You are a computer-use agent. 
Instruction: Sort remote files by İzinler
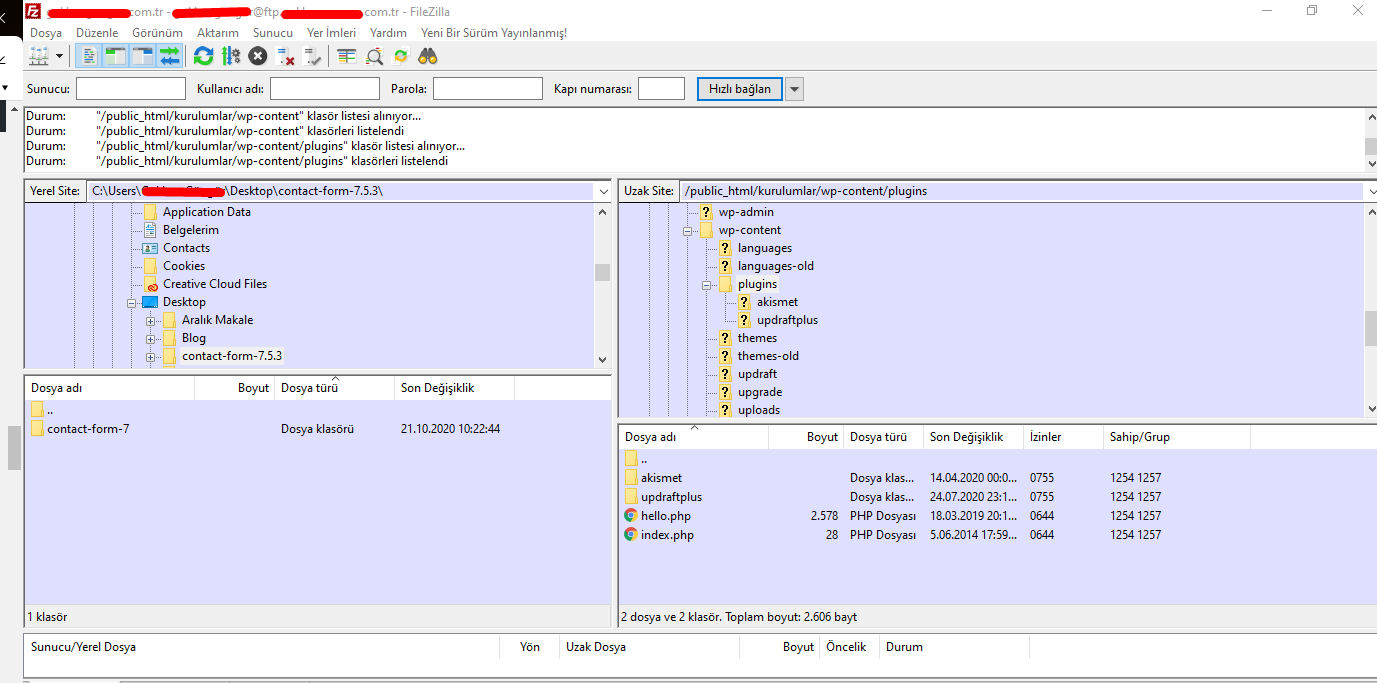[1063, 437]
